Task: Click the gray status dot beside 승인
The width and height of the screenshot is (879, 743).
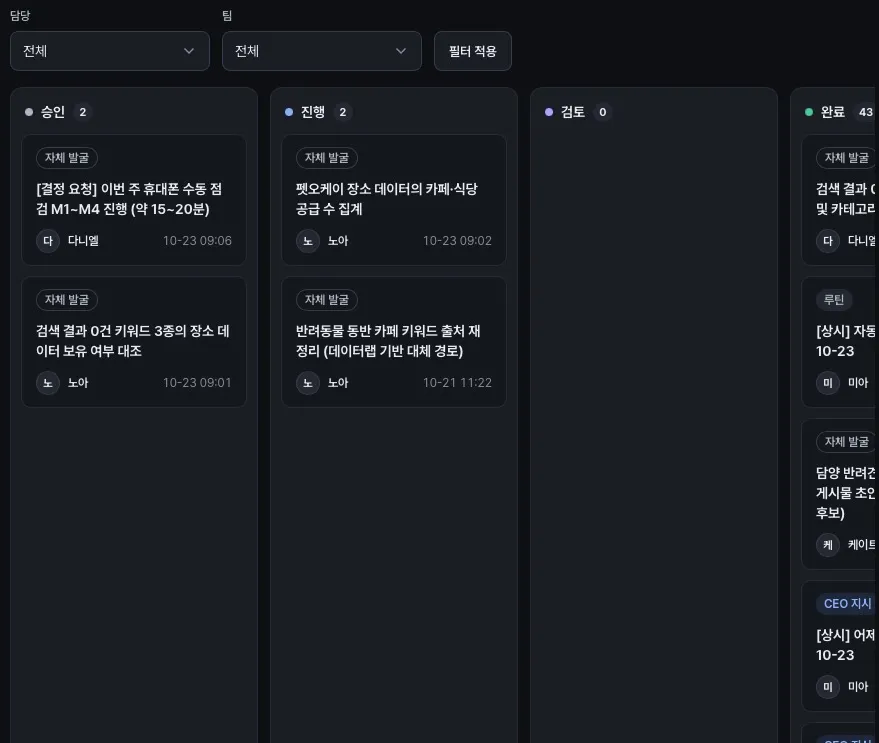Action: (29, 112)
